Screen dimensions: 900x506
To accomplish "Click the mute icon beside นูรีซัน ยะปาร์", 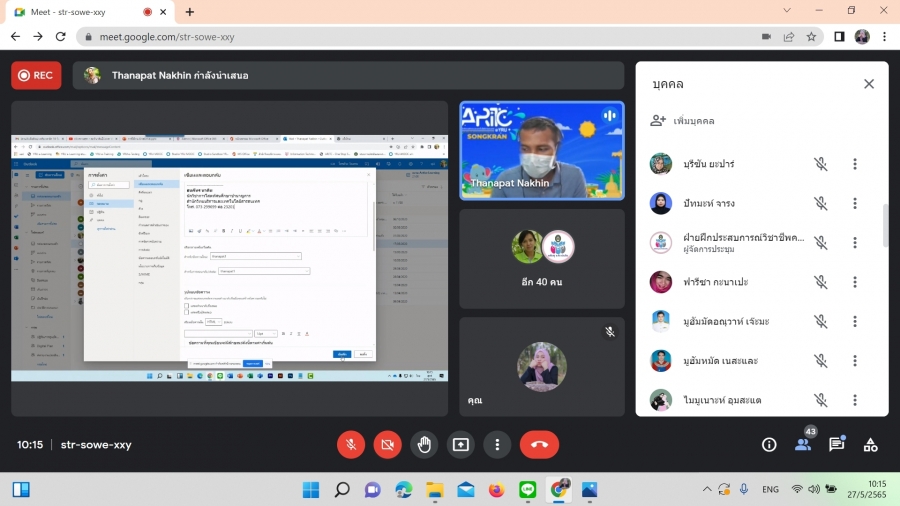I will point(820,164).
